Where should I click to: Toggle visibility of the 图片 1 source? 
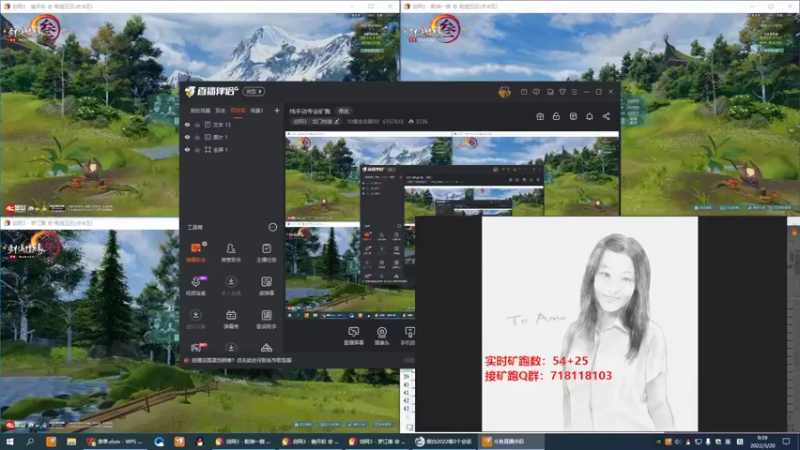click(x=187, y=137)
